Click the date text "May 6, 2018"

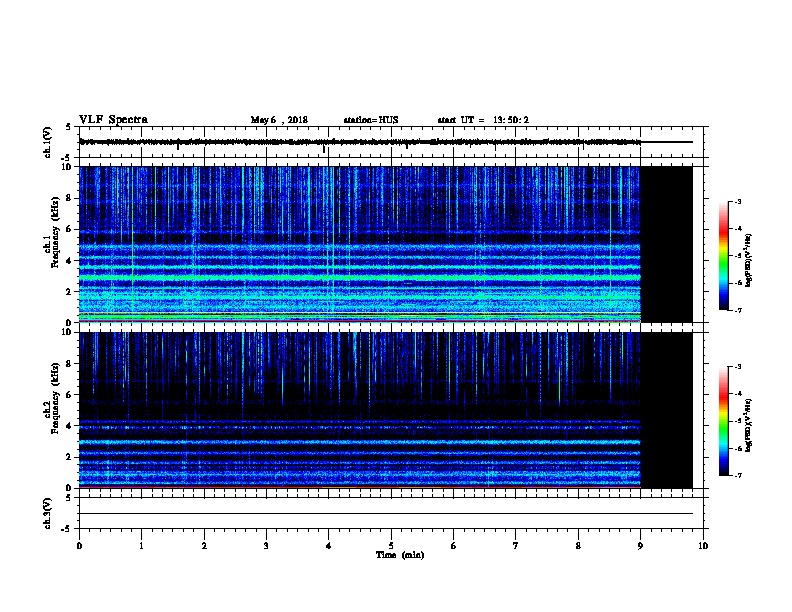coord(279,120)
